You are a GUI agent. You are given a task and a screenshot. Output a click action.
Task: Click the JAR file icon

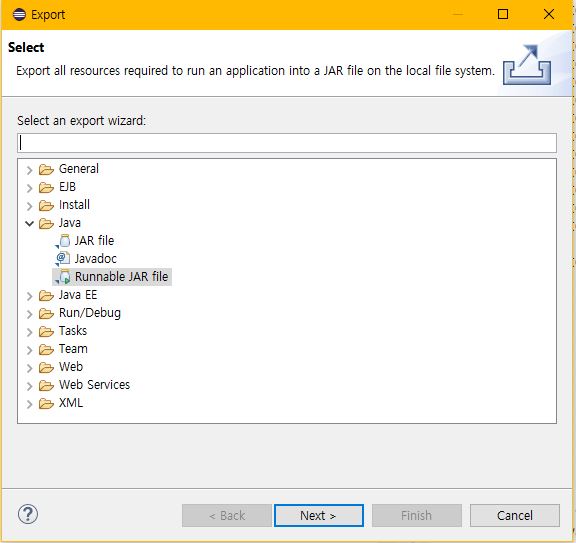(x=64, y=241)
